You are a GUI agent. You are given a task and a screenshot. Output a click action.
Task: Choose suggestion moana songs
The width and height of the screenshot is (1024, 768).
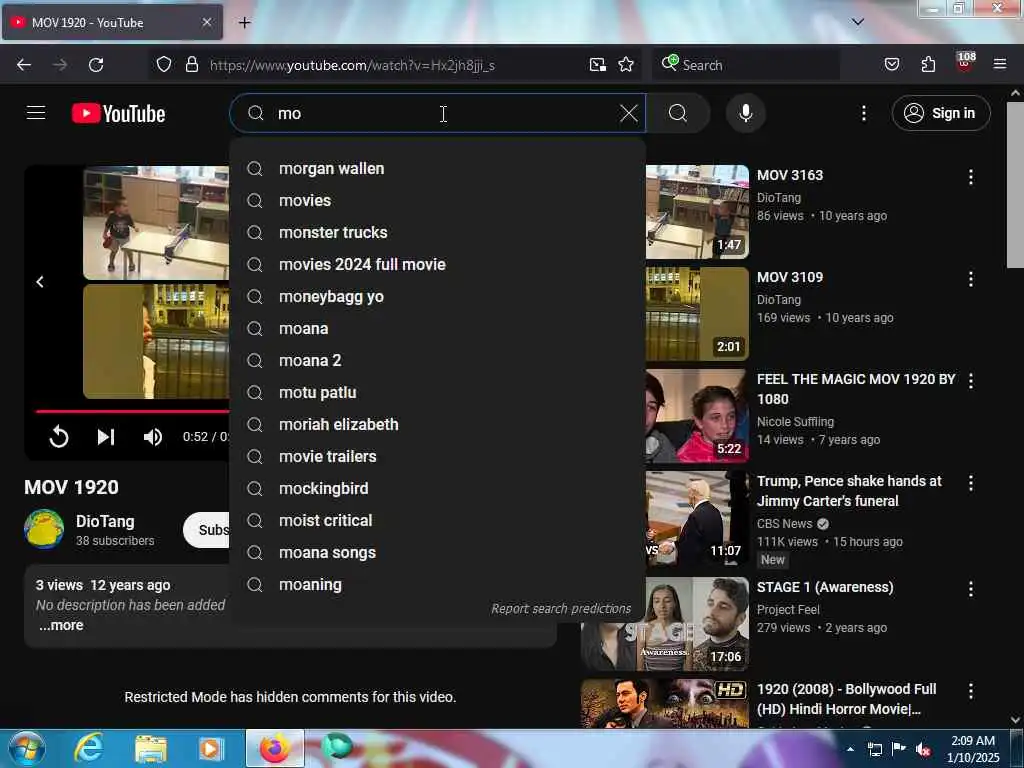tap(438, 552)
